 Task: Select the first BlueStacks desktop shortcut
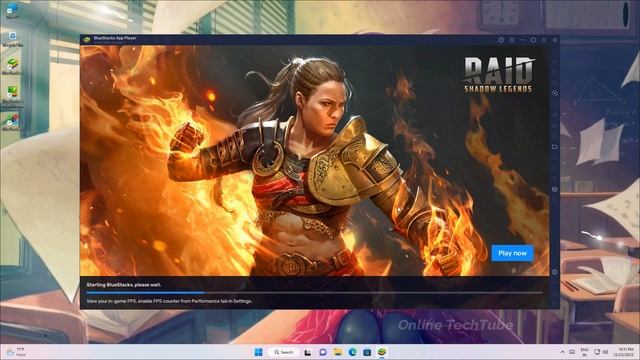[x=12, y=67]
